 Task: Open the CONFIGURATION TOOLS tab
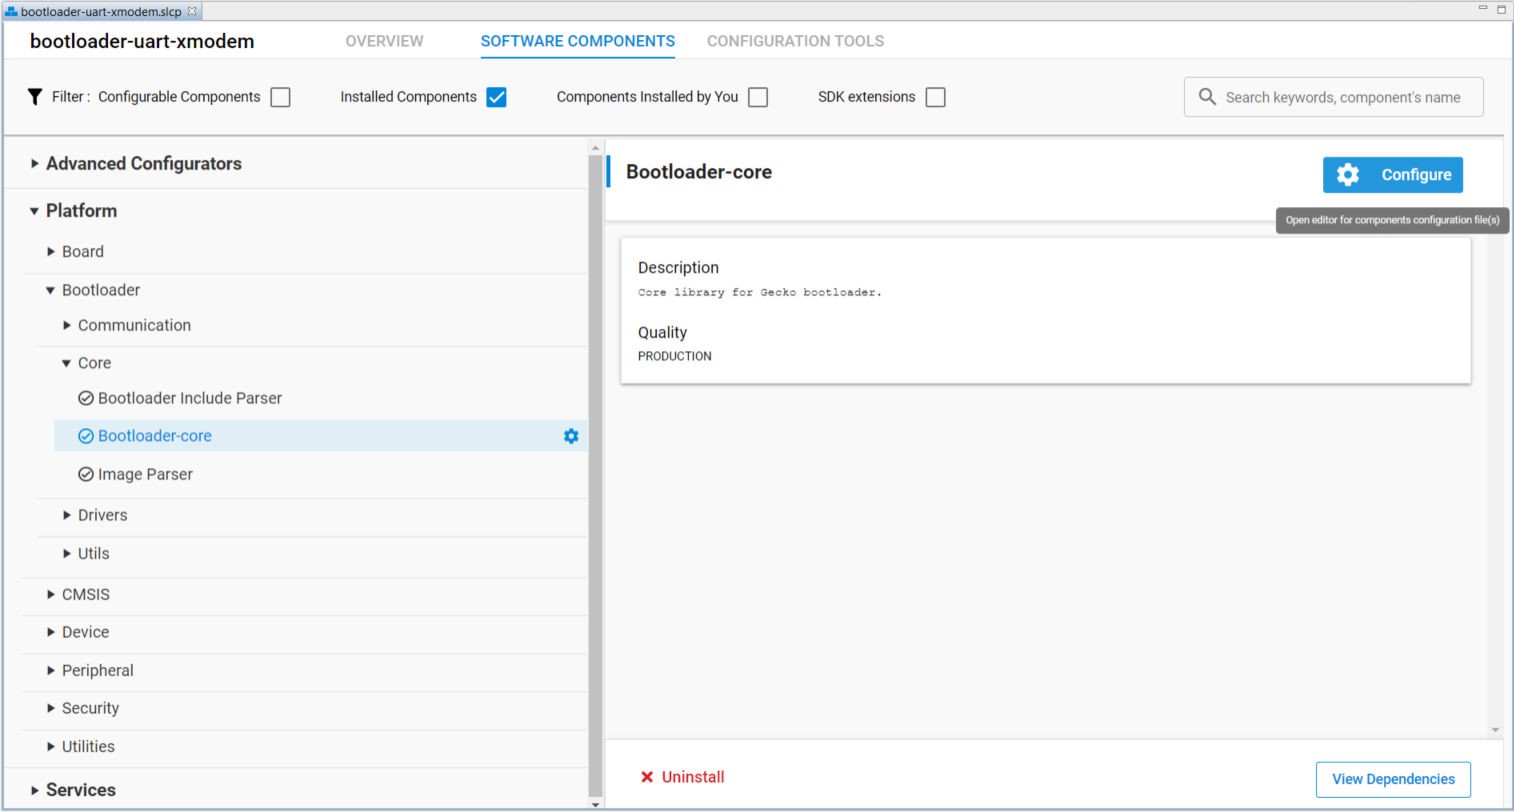[x=795, y=41]
